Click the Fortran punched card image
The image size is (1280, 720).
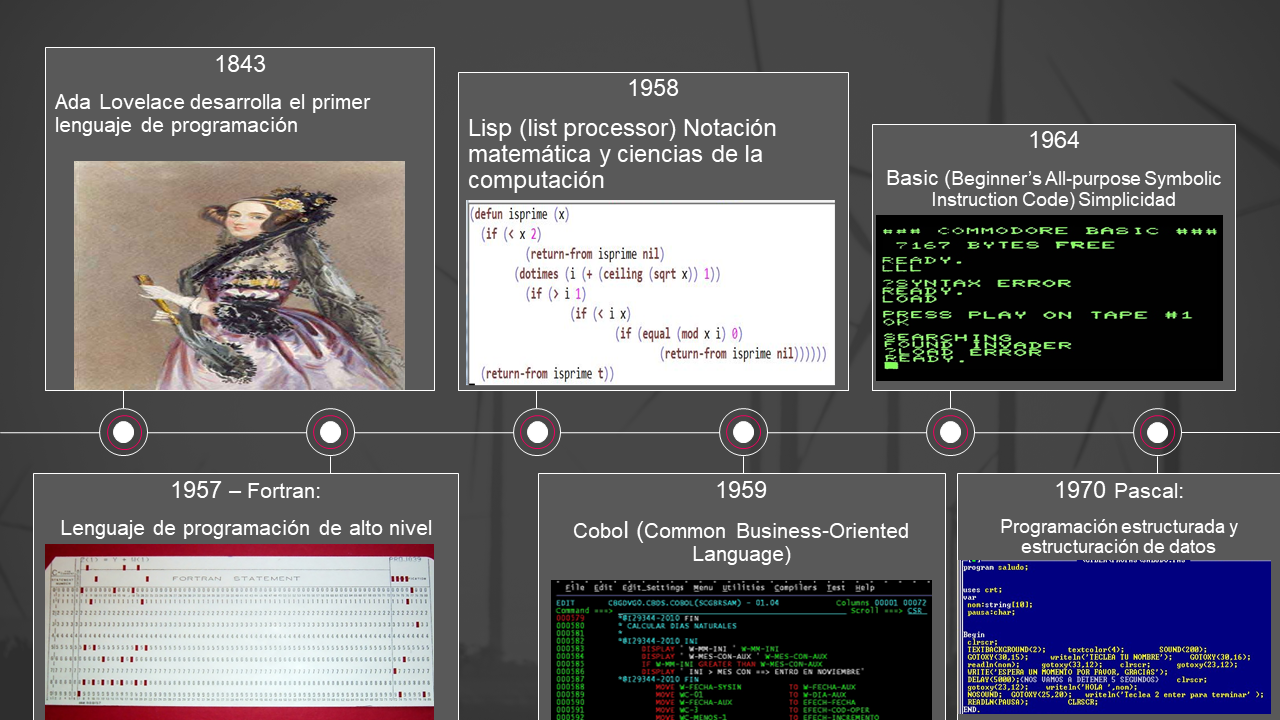[239, 630]
